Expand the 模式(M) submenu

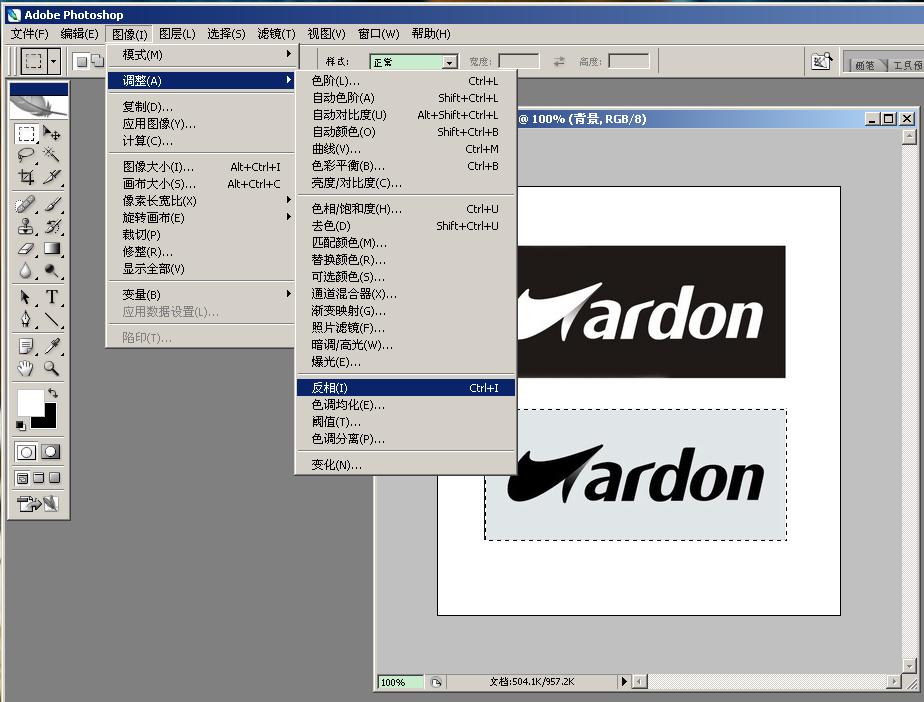[202, 55]
